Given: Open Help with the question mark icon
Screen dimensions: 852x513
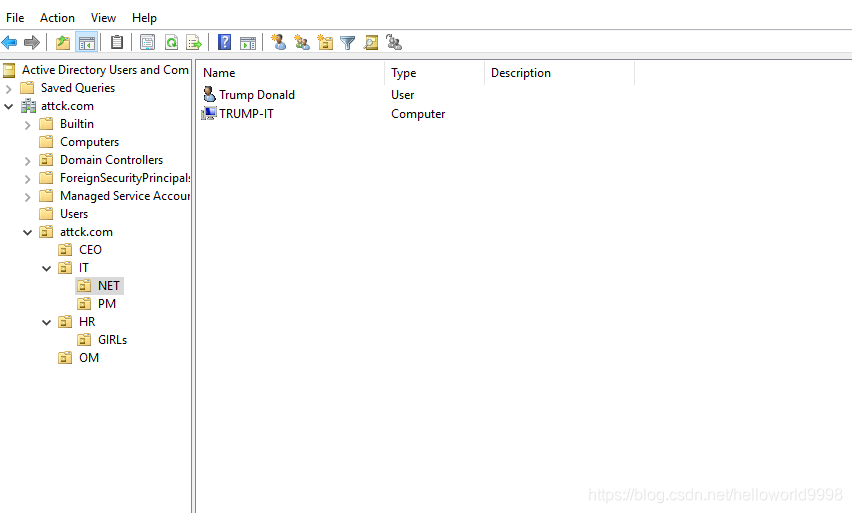Looking at the screenshot, I should click(x=224, y=42).
